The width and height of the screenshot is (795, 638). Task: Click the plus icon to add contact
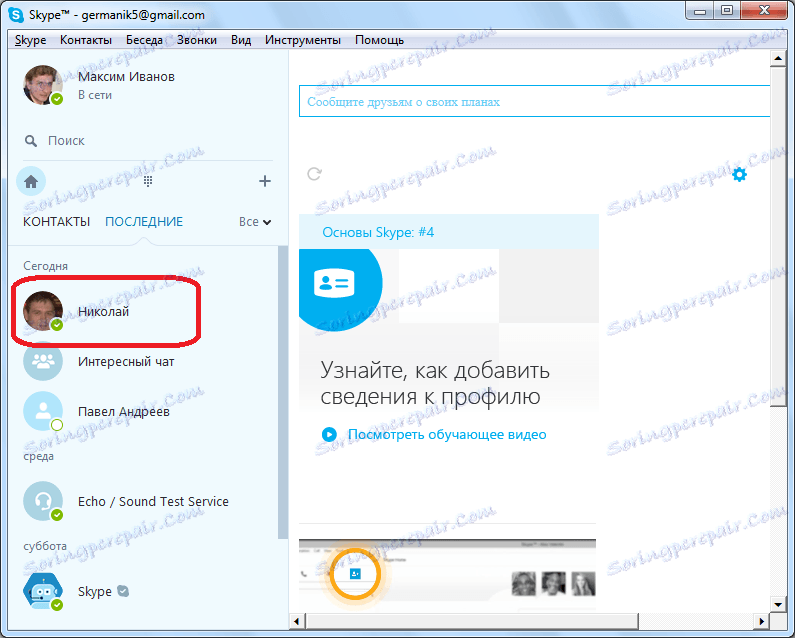point(265,181)
